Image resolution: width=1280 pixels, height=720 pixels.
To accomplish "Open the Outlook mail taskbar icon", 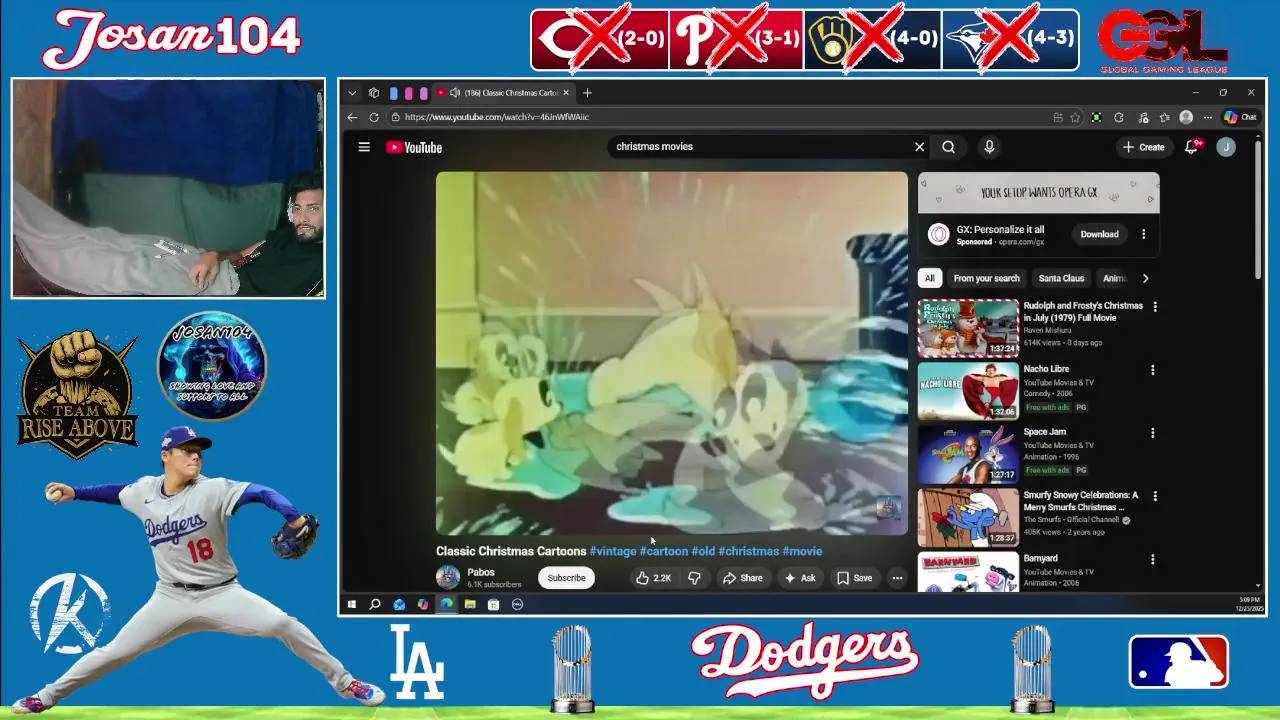I will click(399, 604).
